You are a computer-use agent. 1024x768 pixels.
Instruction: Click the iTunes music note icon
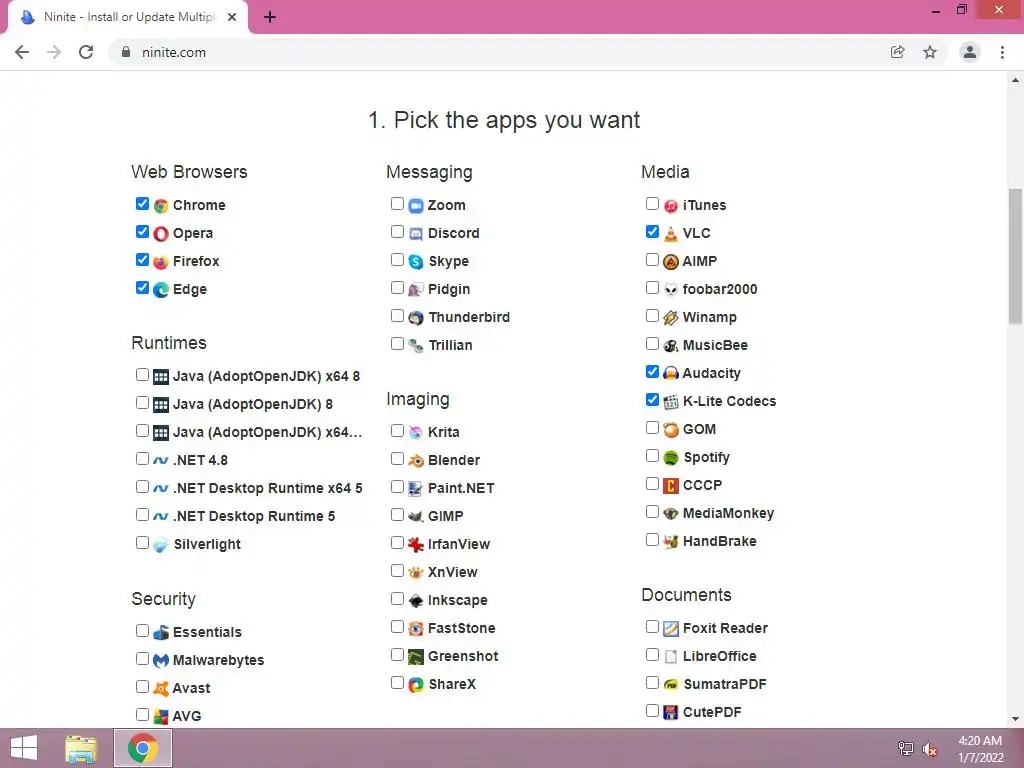671,206
